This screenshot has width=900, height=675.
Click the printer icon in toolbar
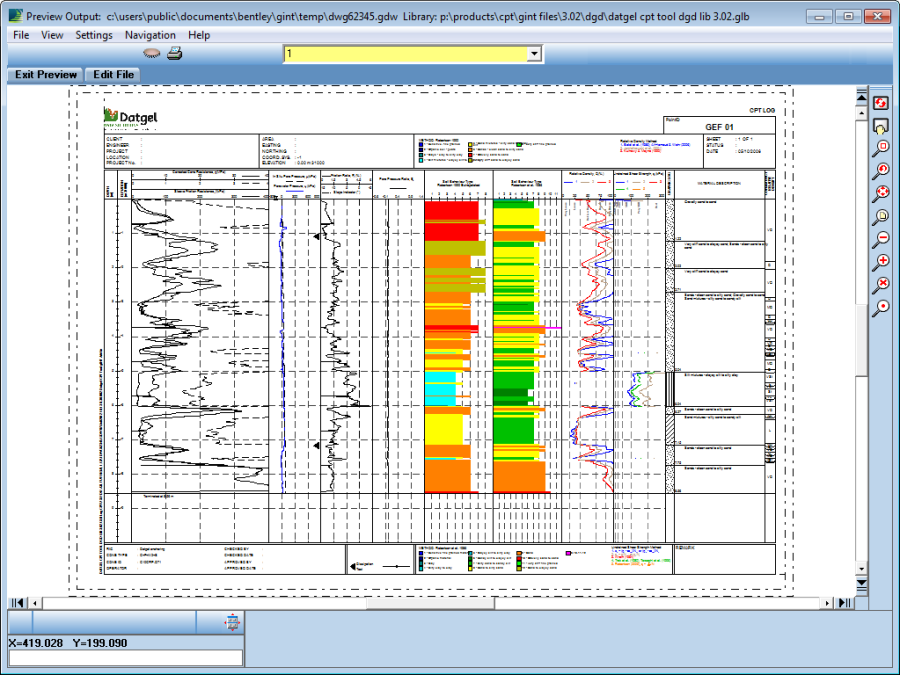[x=174, y=54]
